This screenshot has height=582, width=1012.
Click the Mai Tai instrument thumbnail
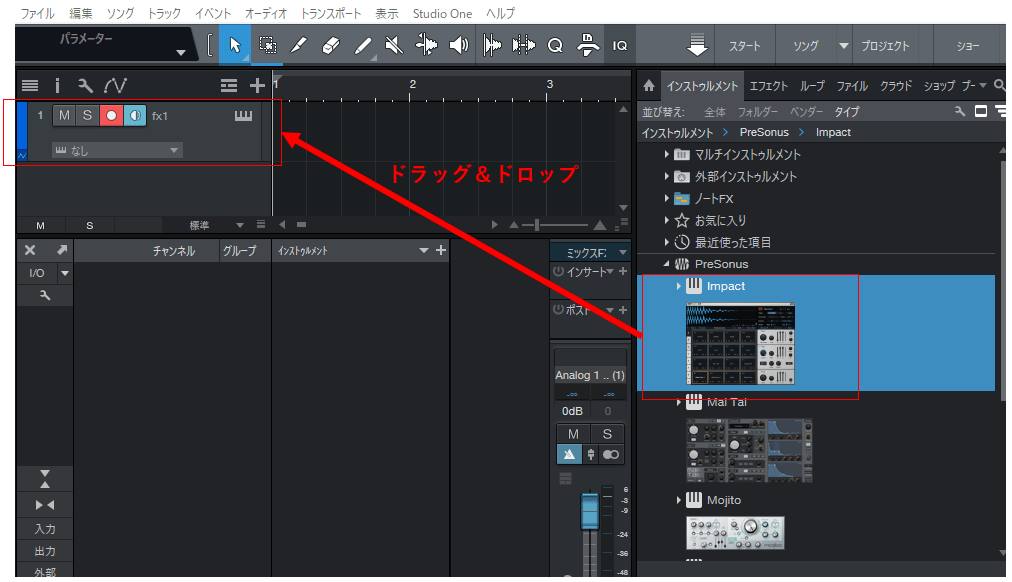click(x=749, y=450)
